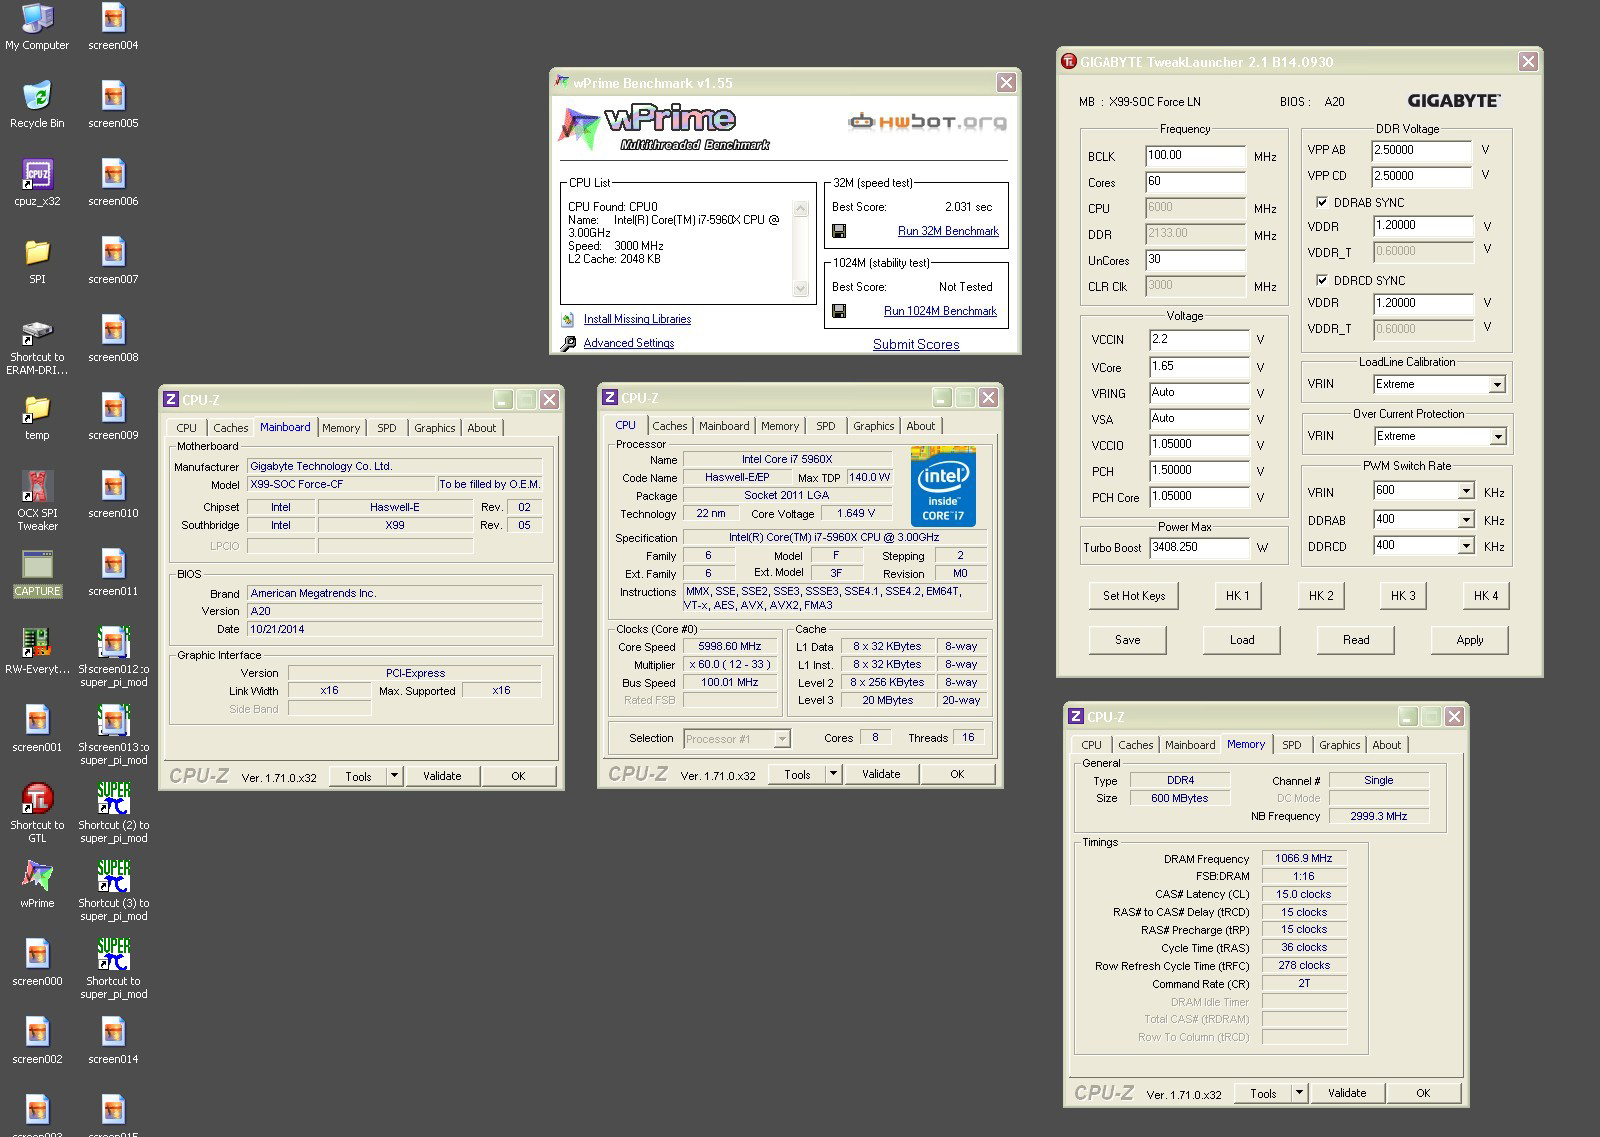
Task: Open PWM Switch Rate DDRAB dropdown
Action: click(x=1465, y=520)
